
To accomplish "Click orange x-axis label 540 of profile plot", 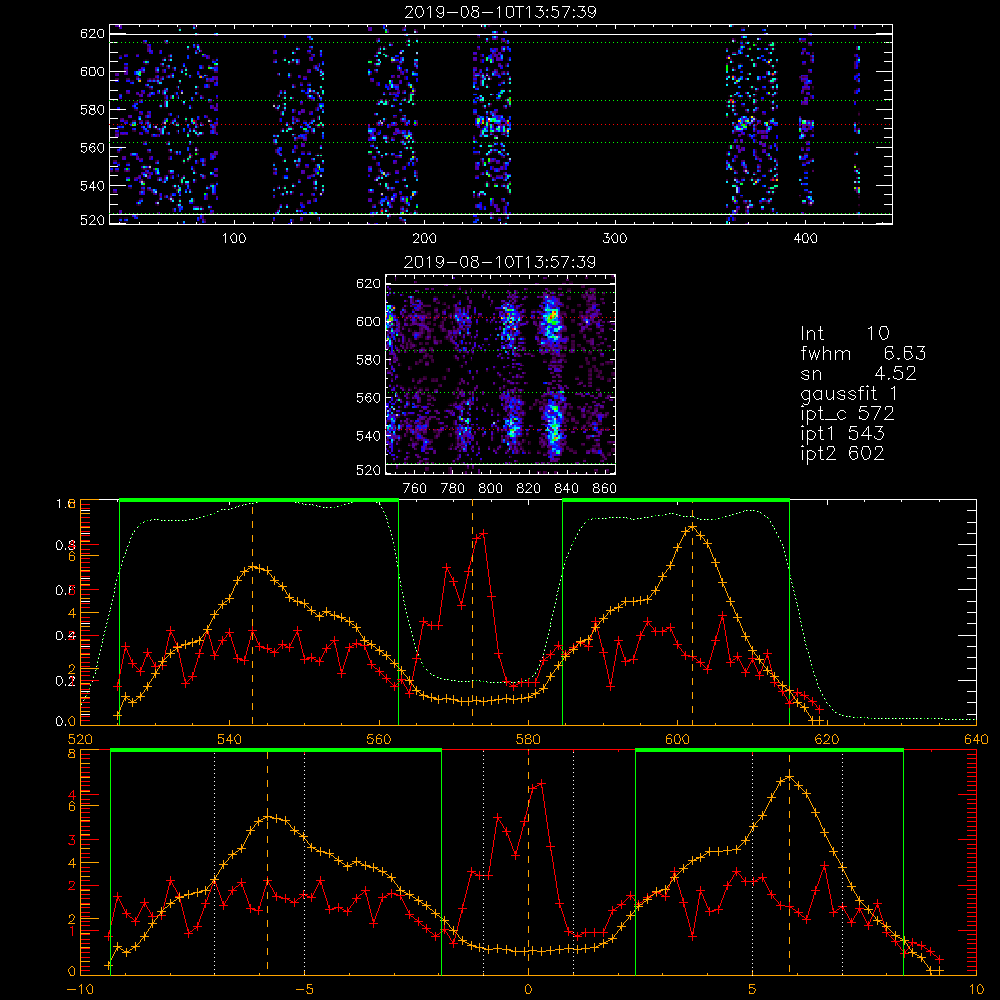I will [230, 740].
